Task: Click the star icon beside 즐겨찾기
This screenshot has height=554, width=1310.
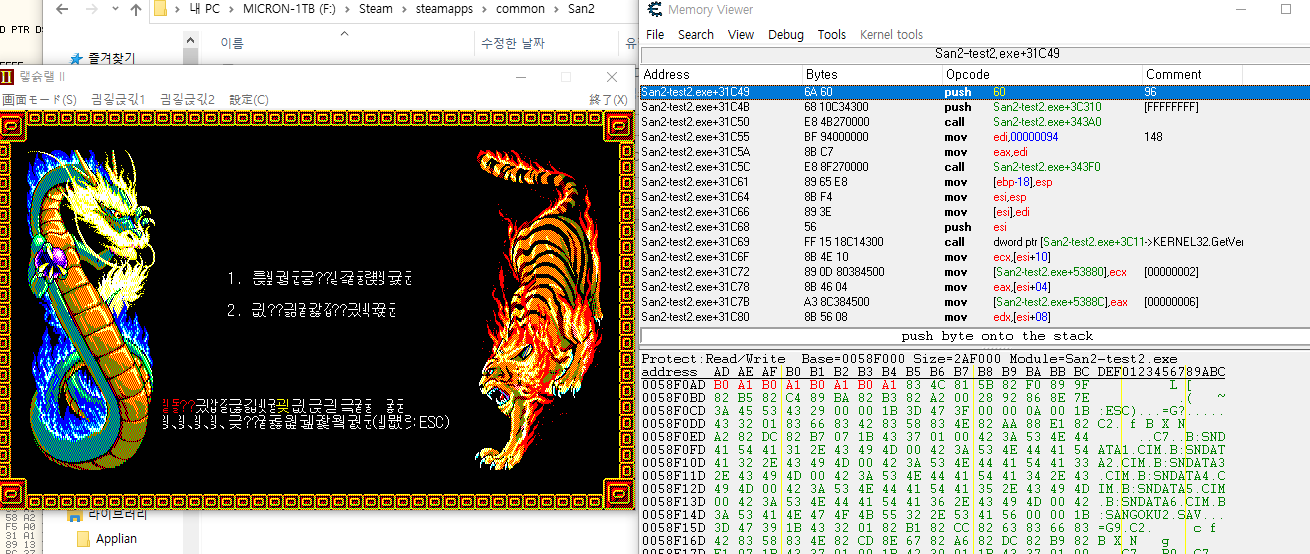Action: (77, 59)
